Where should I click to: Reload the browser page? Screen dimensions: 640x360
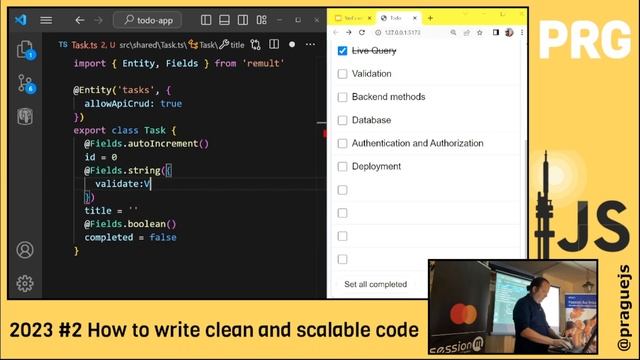pos(362,32)
